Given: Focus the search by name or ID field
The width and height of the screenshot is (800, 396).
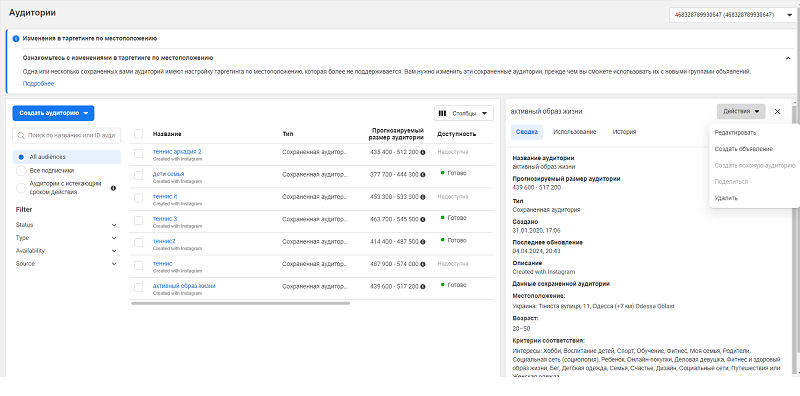Looking at the screenshot, I should (x=67, y=136).
